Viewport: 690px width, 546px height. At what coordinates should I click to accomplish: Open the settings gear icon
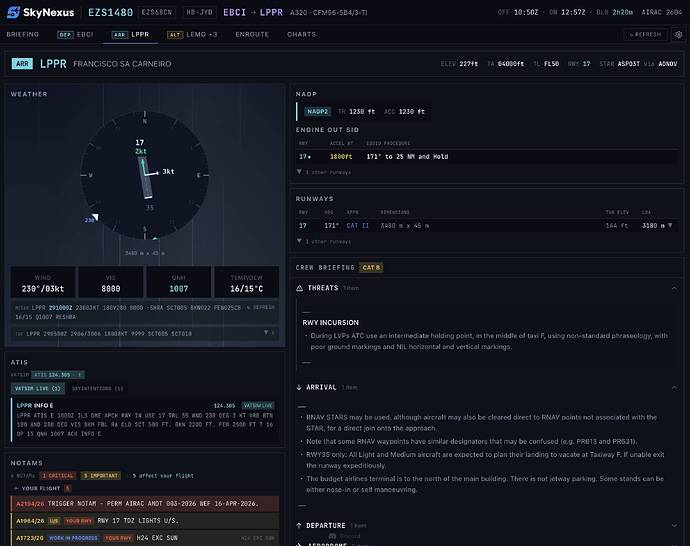[x=679, y=34]
